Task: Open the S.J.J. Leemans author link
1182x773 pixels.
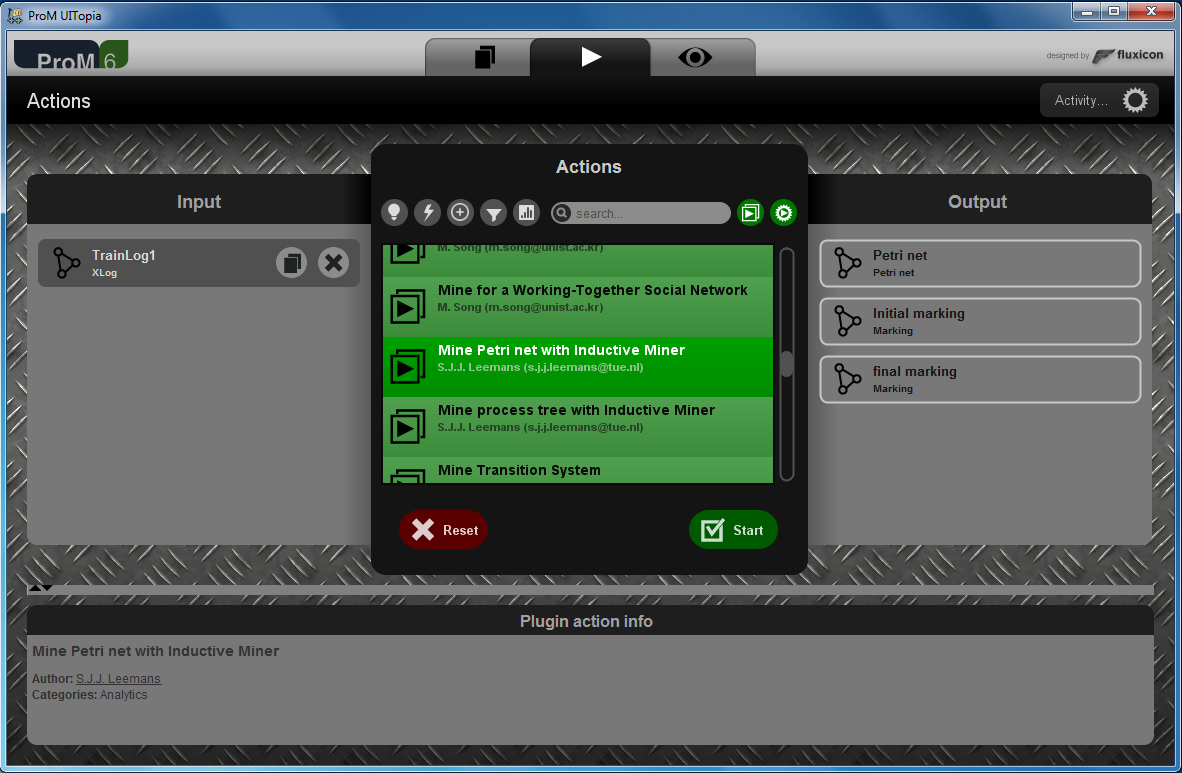Action: tap(118, 679)
